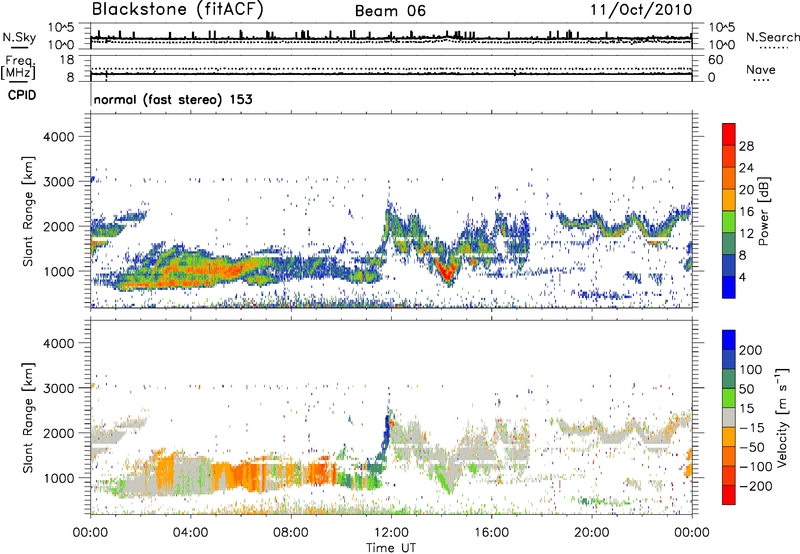Click the "-200" velocity colorbar label
The height and width of the screenshot is (554, 800).
755,486
